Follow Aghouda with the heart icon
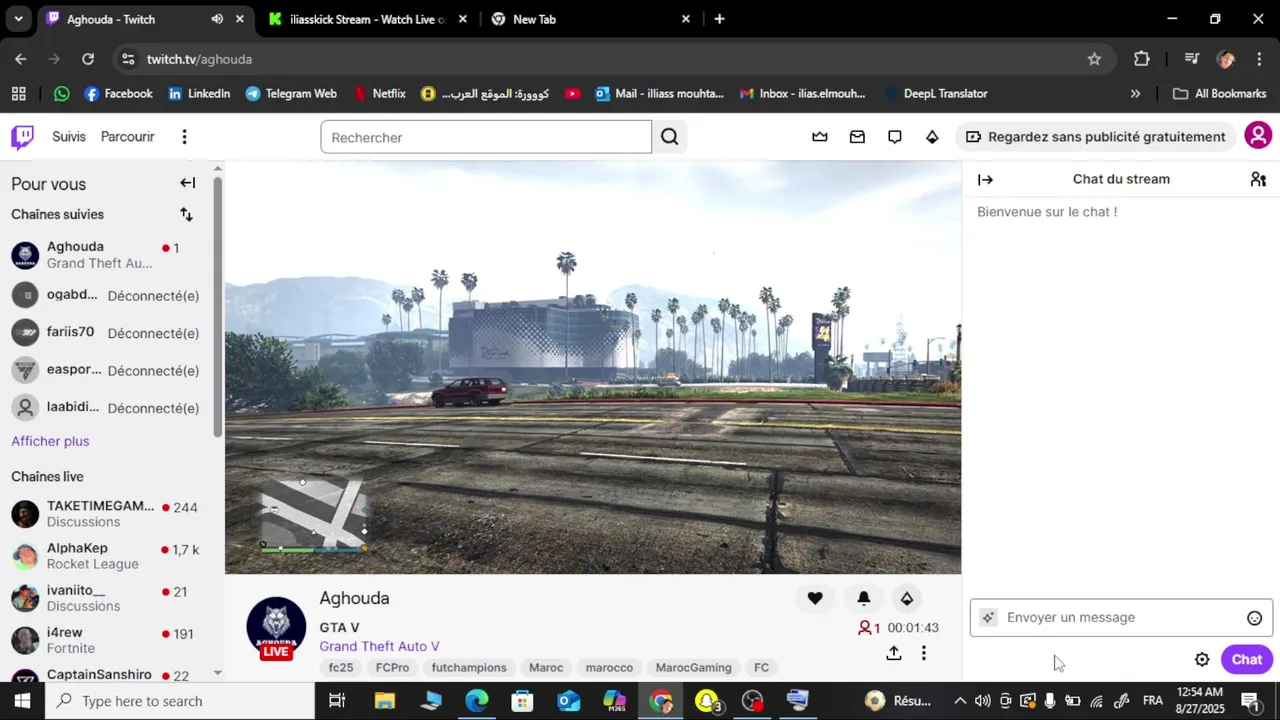Viewport: 1280px width, 720px height. pos(815,598)
